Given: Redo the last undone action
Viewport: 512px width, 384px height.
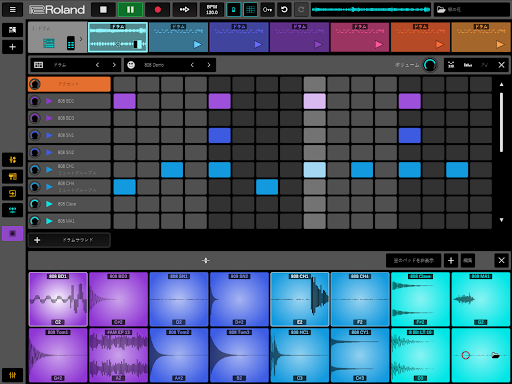Looking at the screenshot, I should (301, 9).
